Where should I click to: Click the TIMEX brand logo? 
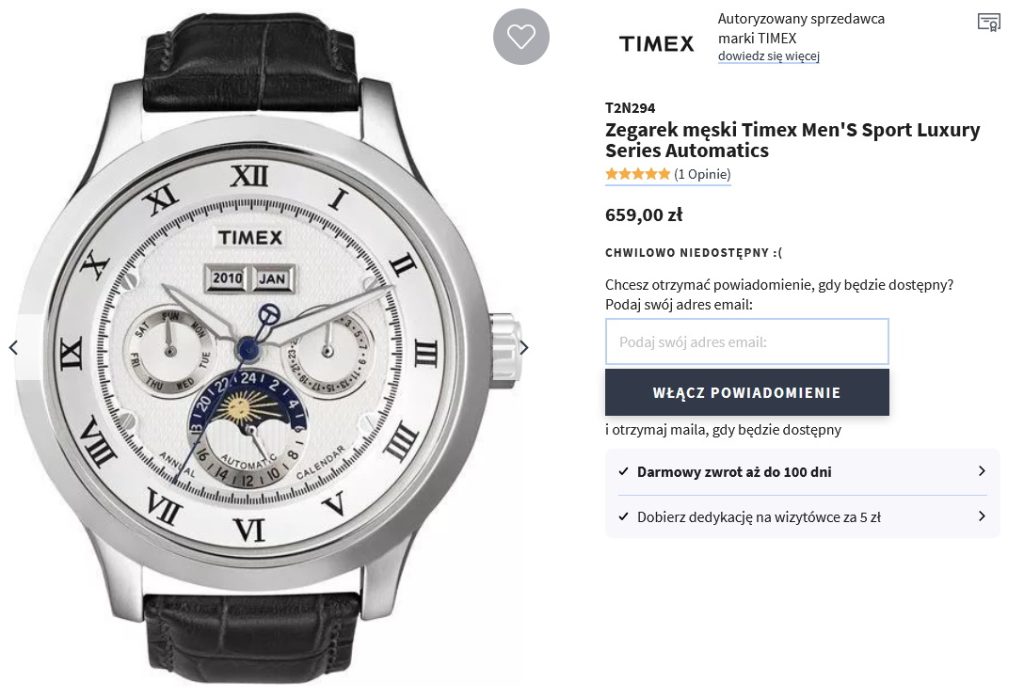[x=656, y=44]
